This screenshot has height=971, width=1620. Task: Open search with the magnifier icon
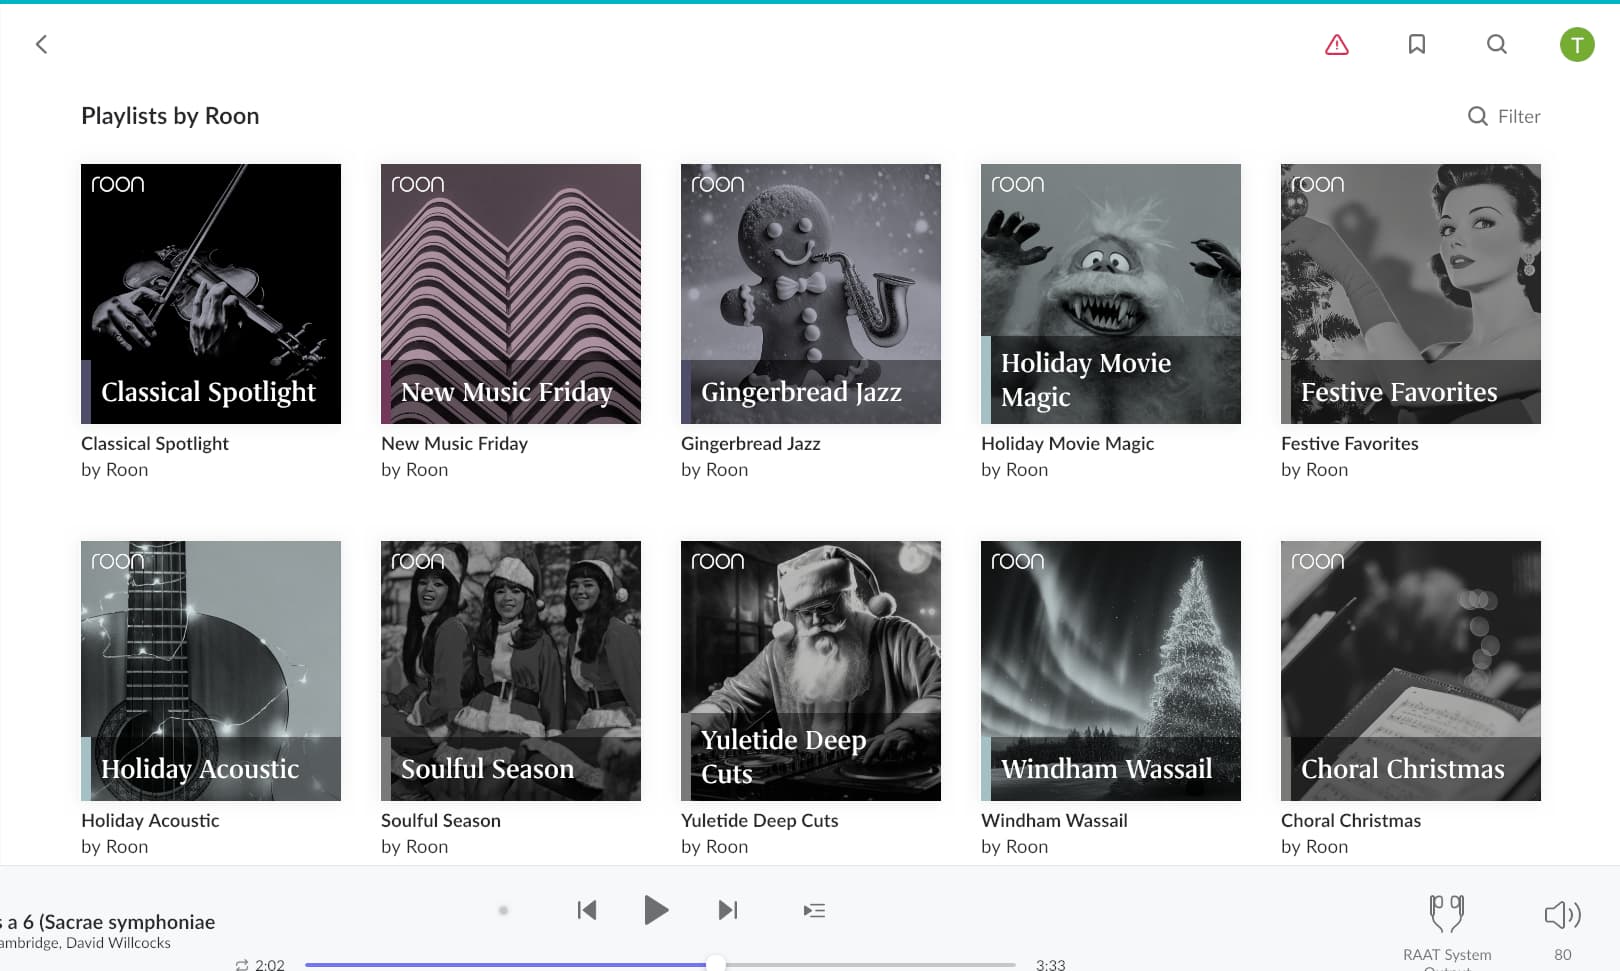click(x=1497, y=44)
